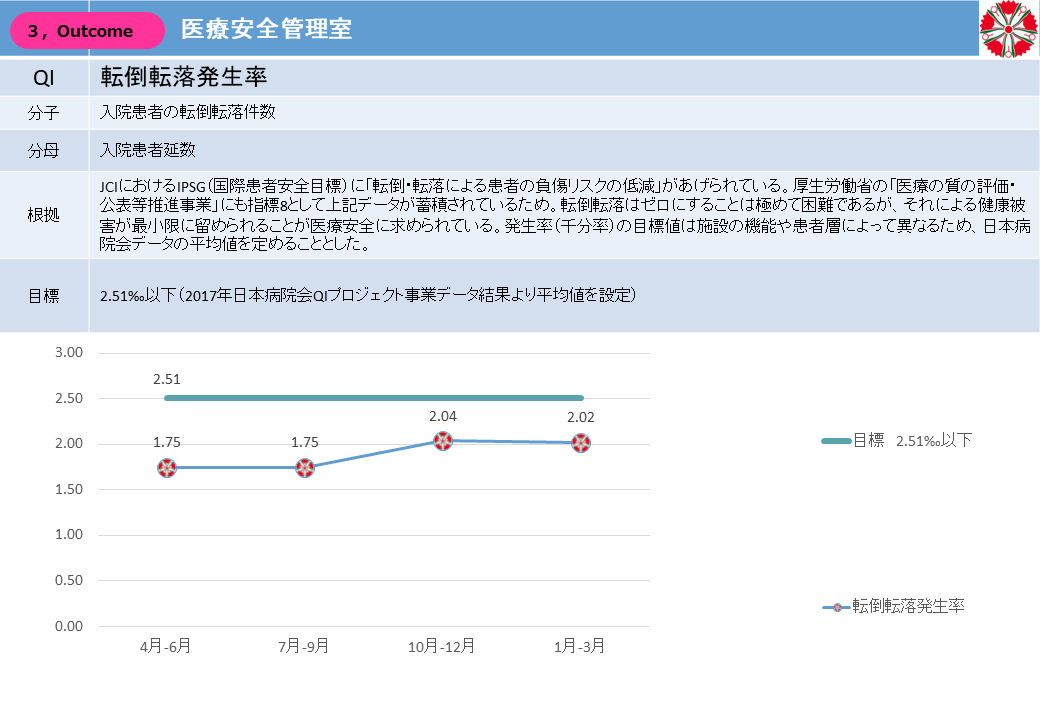Image resolution: width=1040 pixels, height=720 pixels.
Task: Click the 7月-9月 axis label
Action: tap(304, 646)
